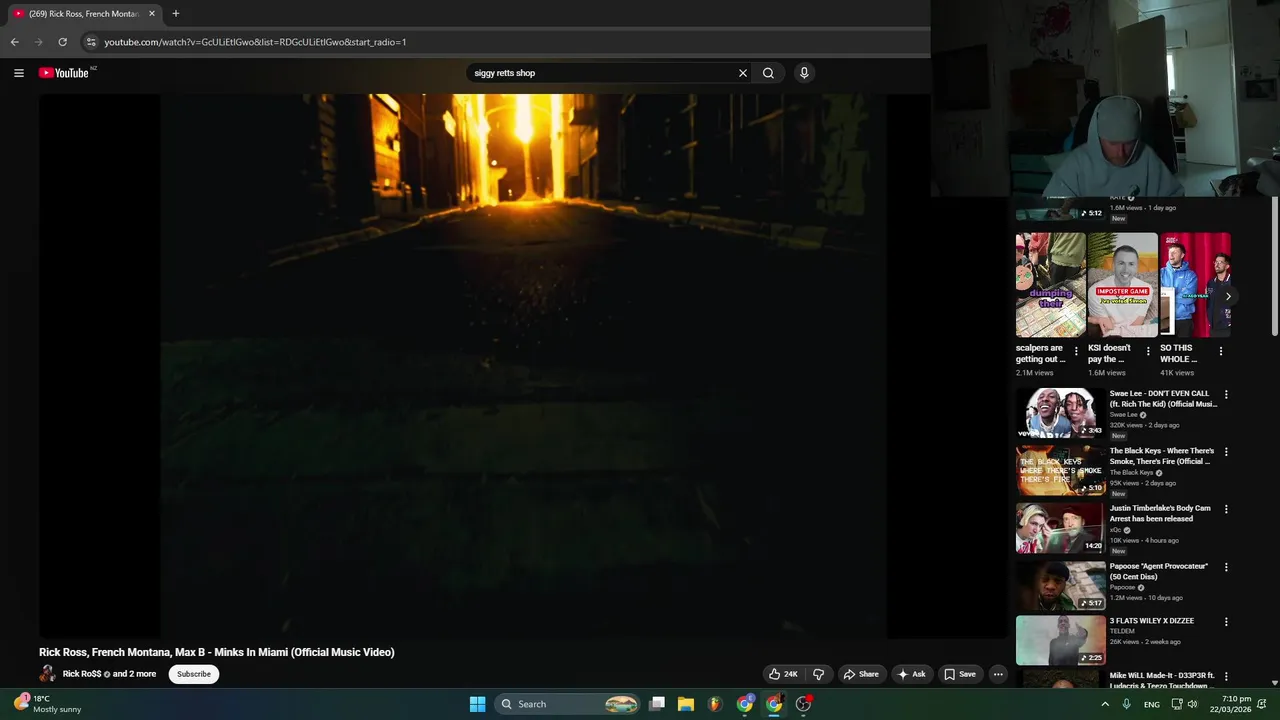Open the Mike WiLL Made-It video title
1280x720 pixels.
1162,681
